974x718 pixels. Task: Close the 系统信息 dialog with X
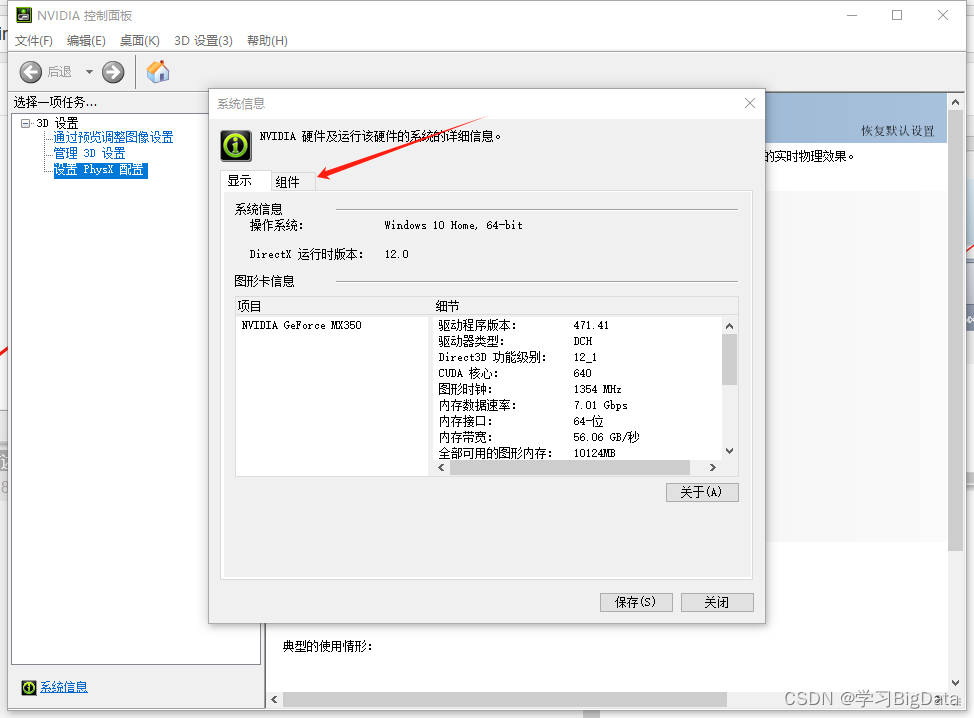coord(750,103)
